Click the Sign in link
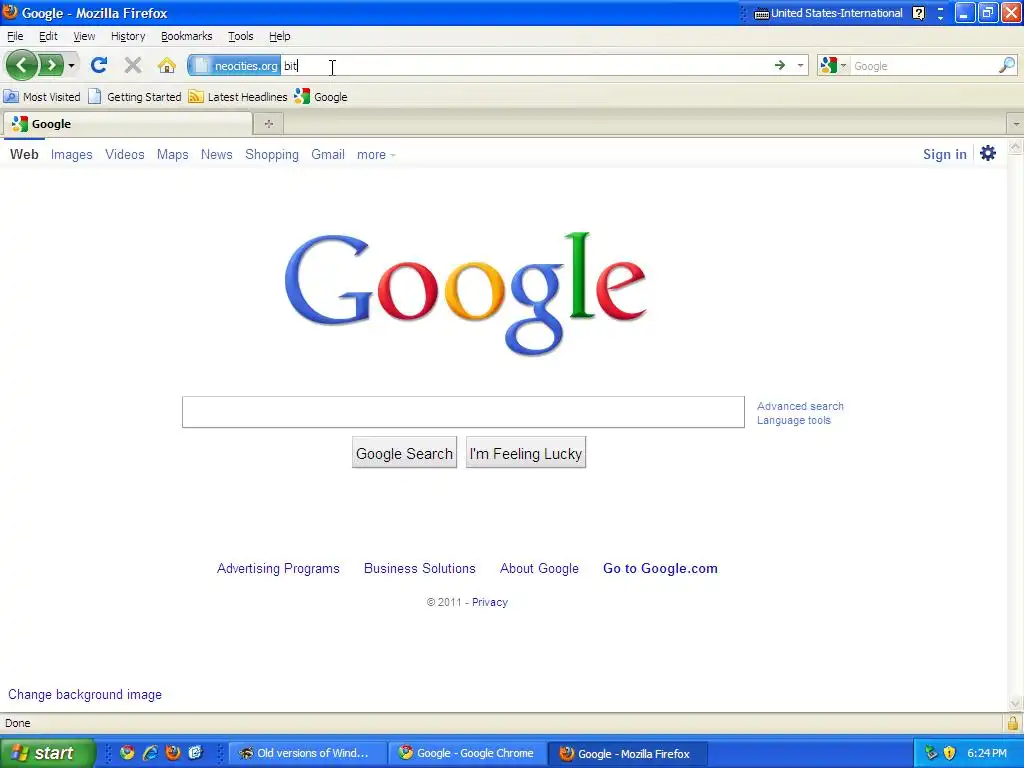 tap(944, 155)
